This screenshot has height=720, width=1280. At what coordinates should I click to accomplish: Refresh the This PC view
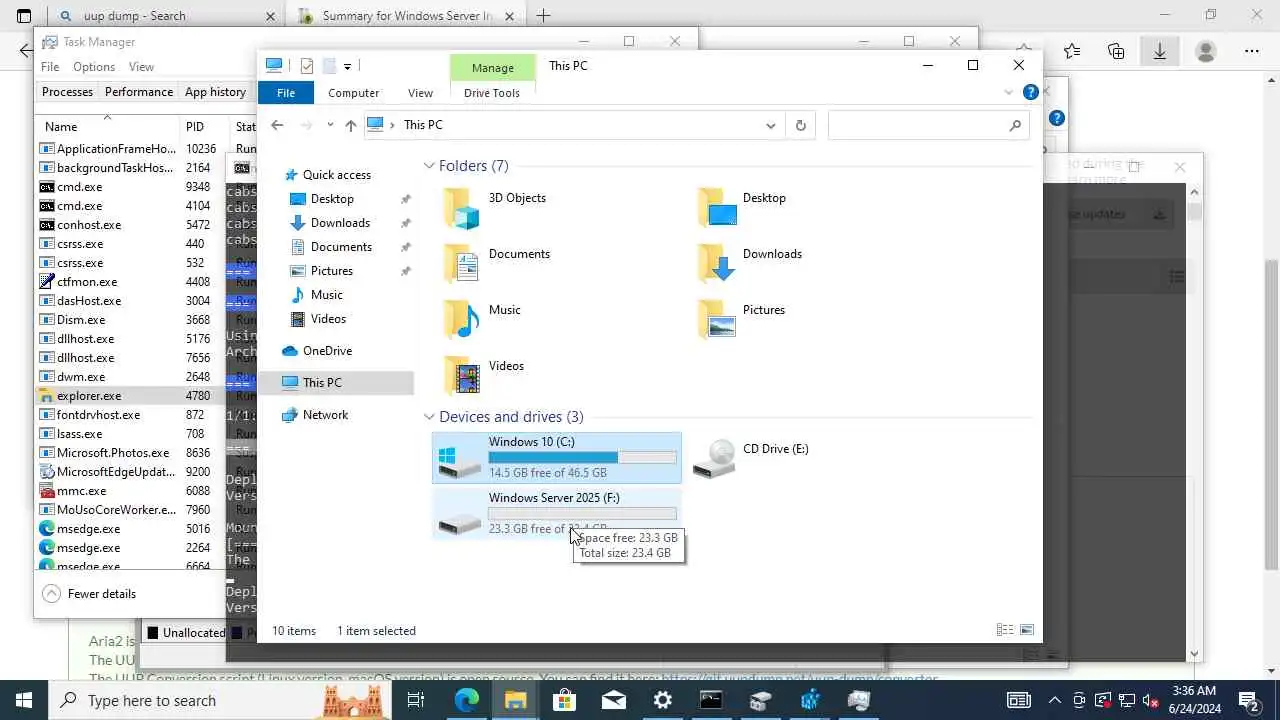coord(800,125)
